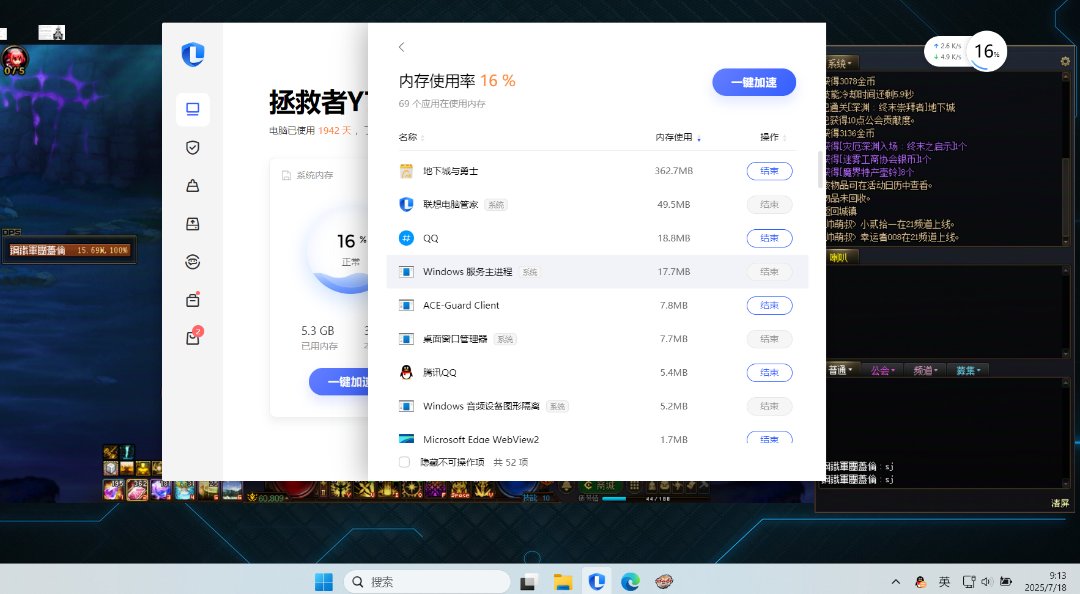The height and width of the screenshot is (594, 1080).
Task: Click the DPS meter bar in the game
Action: pos(69,250)
